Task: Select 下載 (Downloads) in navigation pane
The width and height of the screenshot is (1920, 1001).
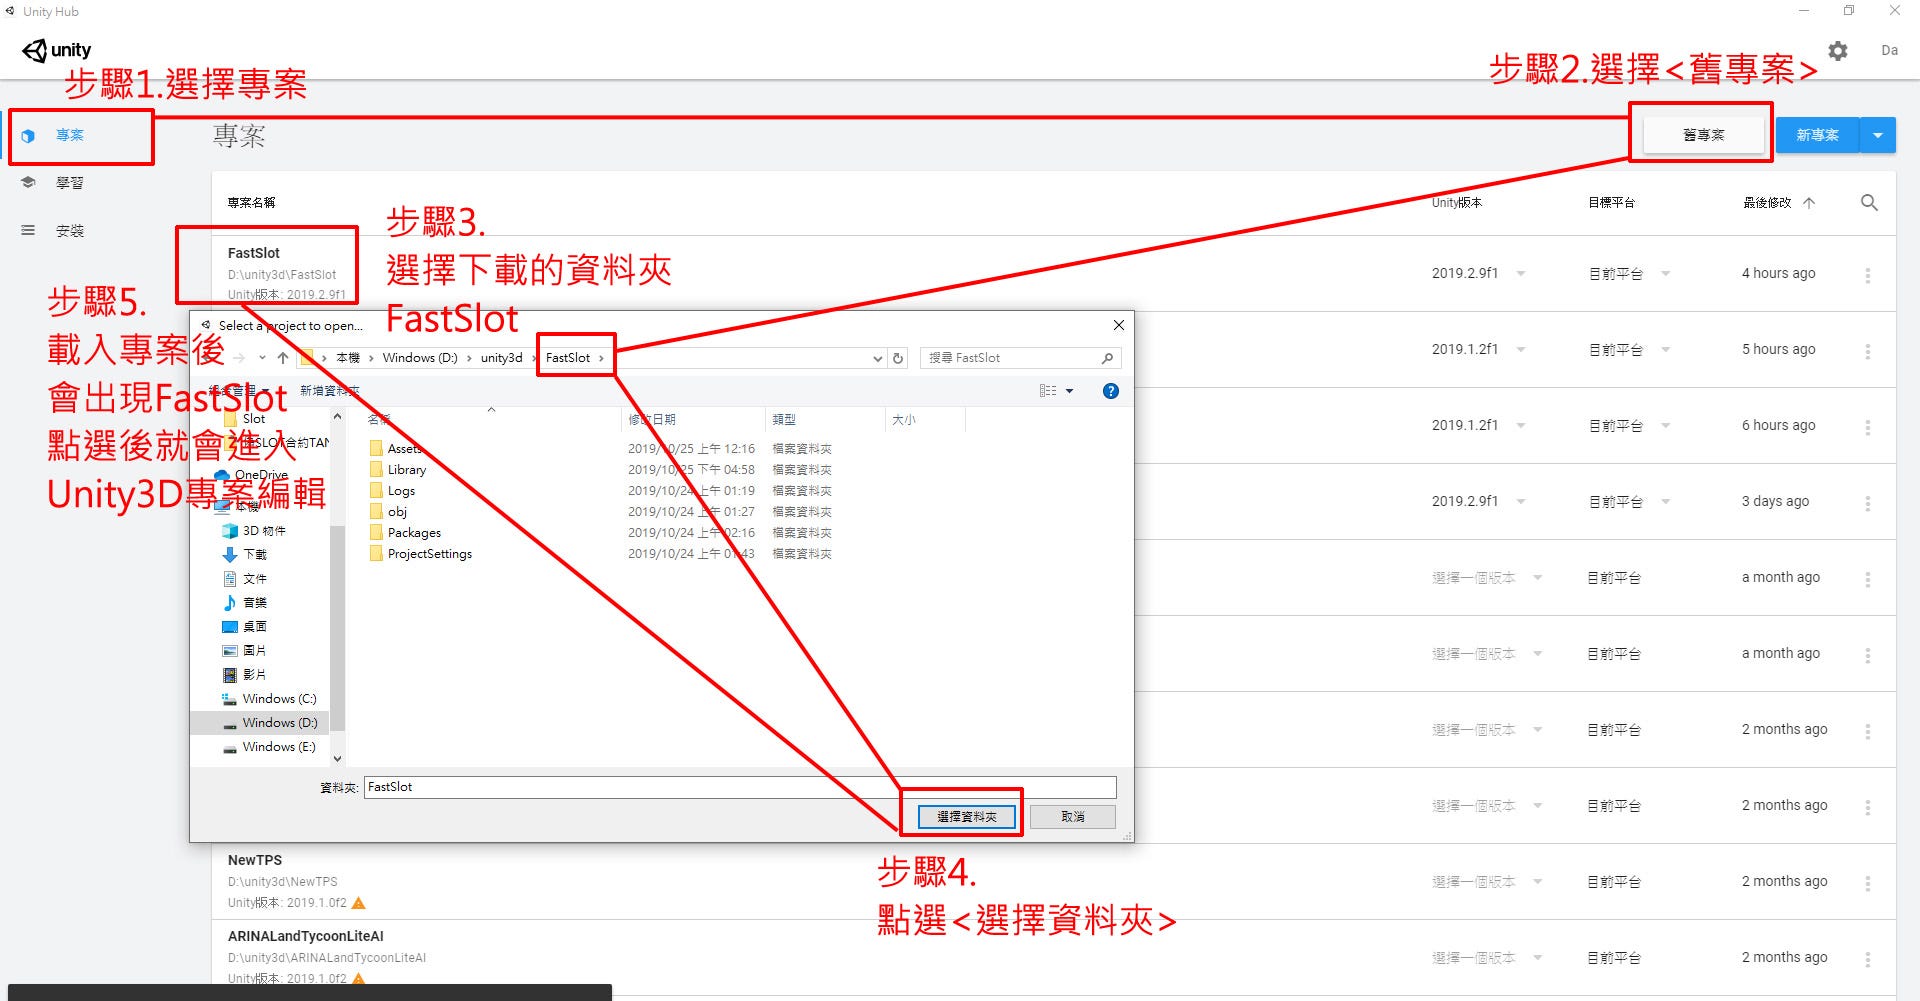Action: point(254,554)
